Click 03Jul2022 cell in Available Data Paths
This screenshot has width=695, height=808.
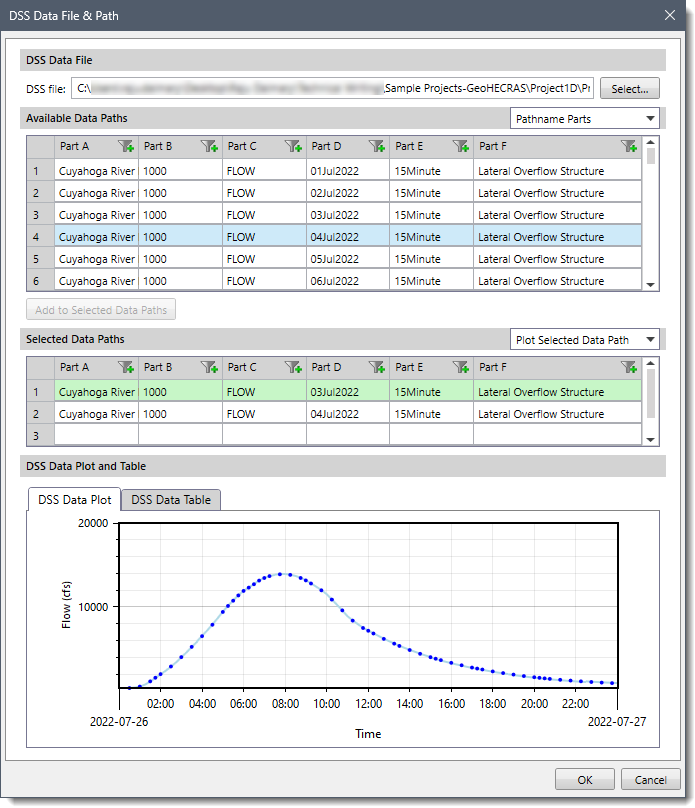tap(348, 215)
